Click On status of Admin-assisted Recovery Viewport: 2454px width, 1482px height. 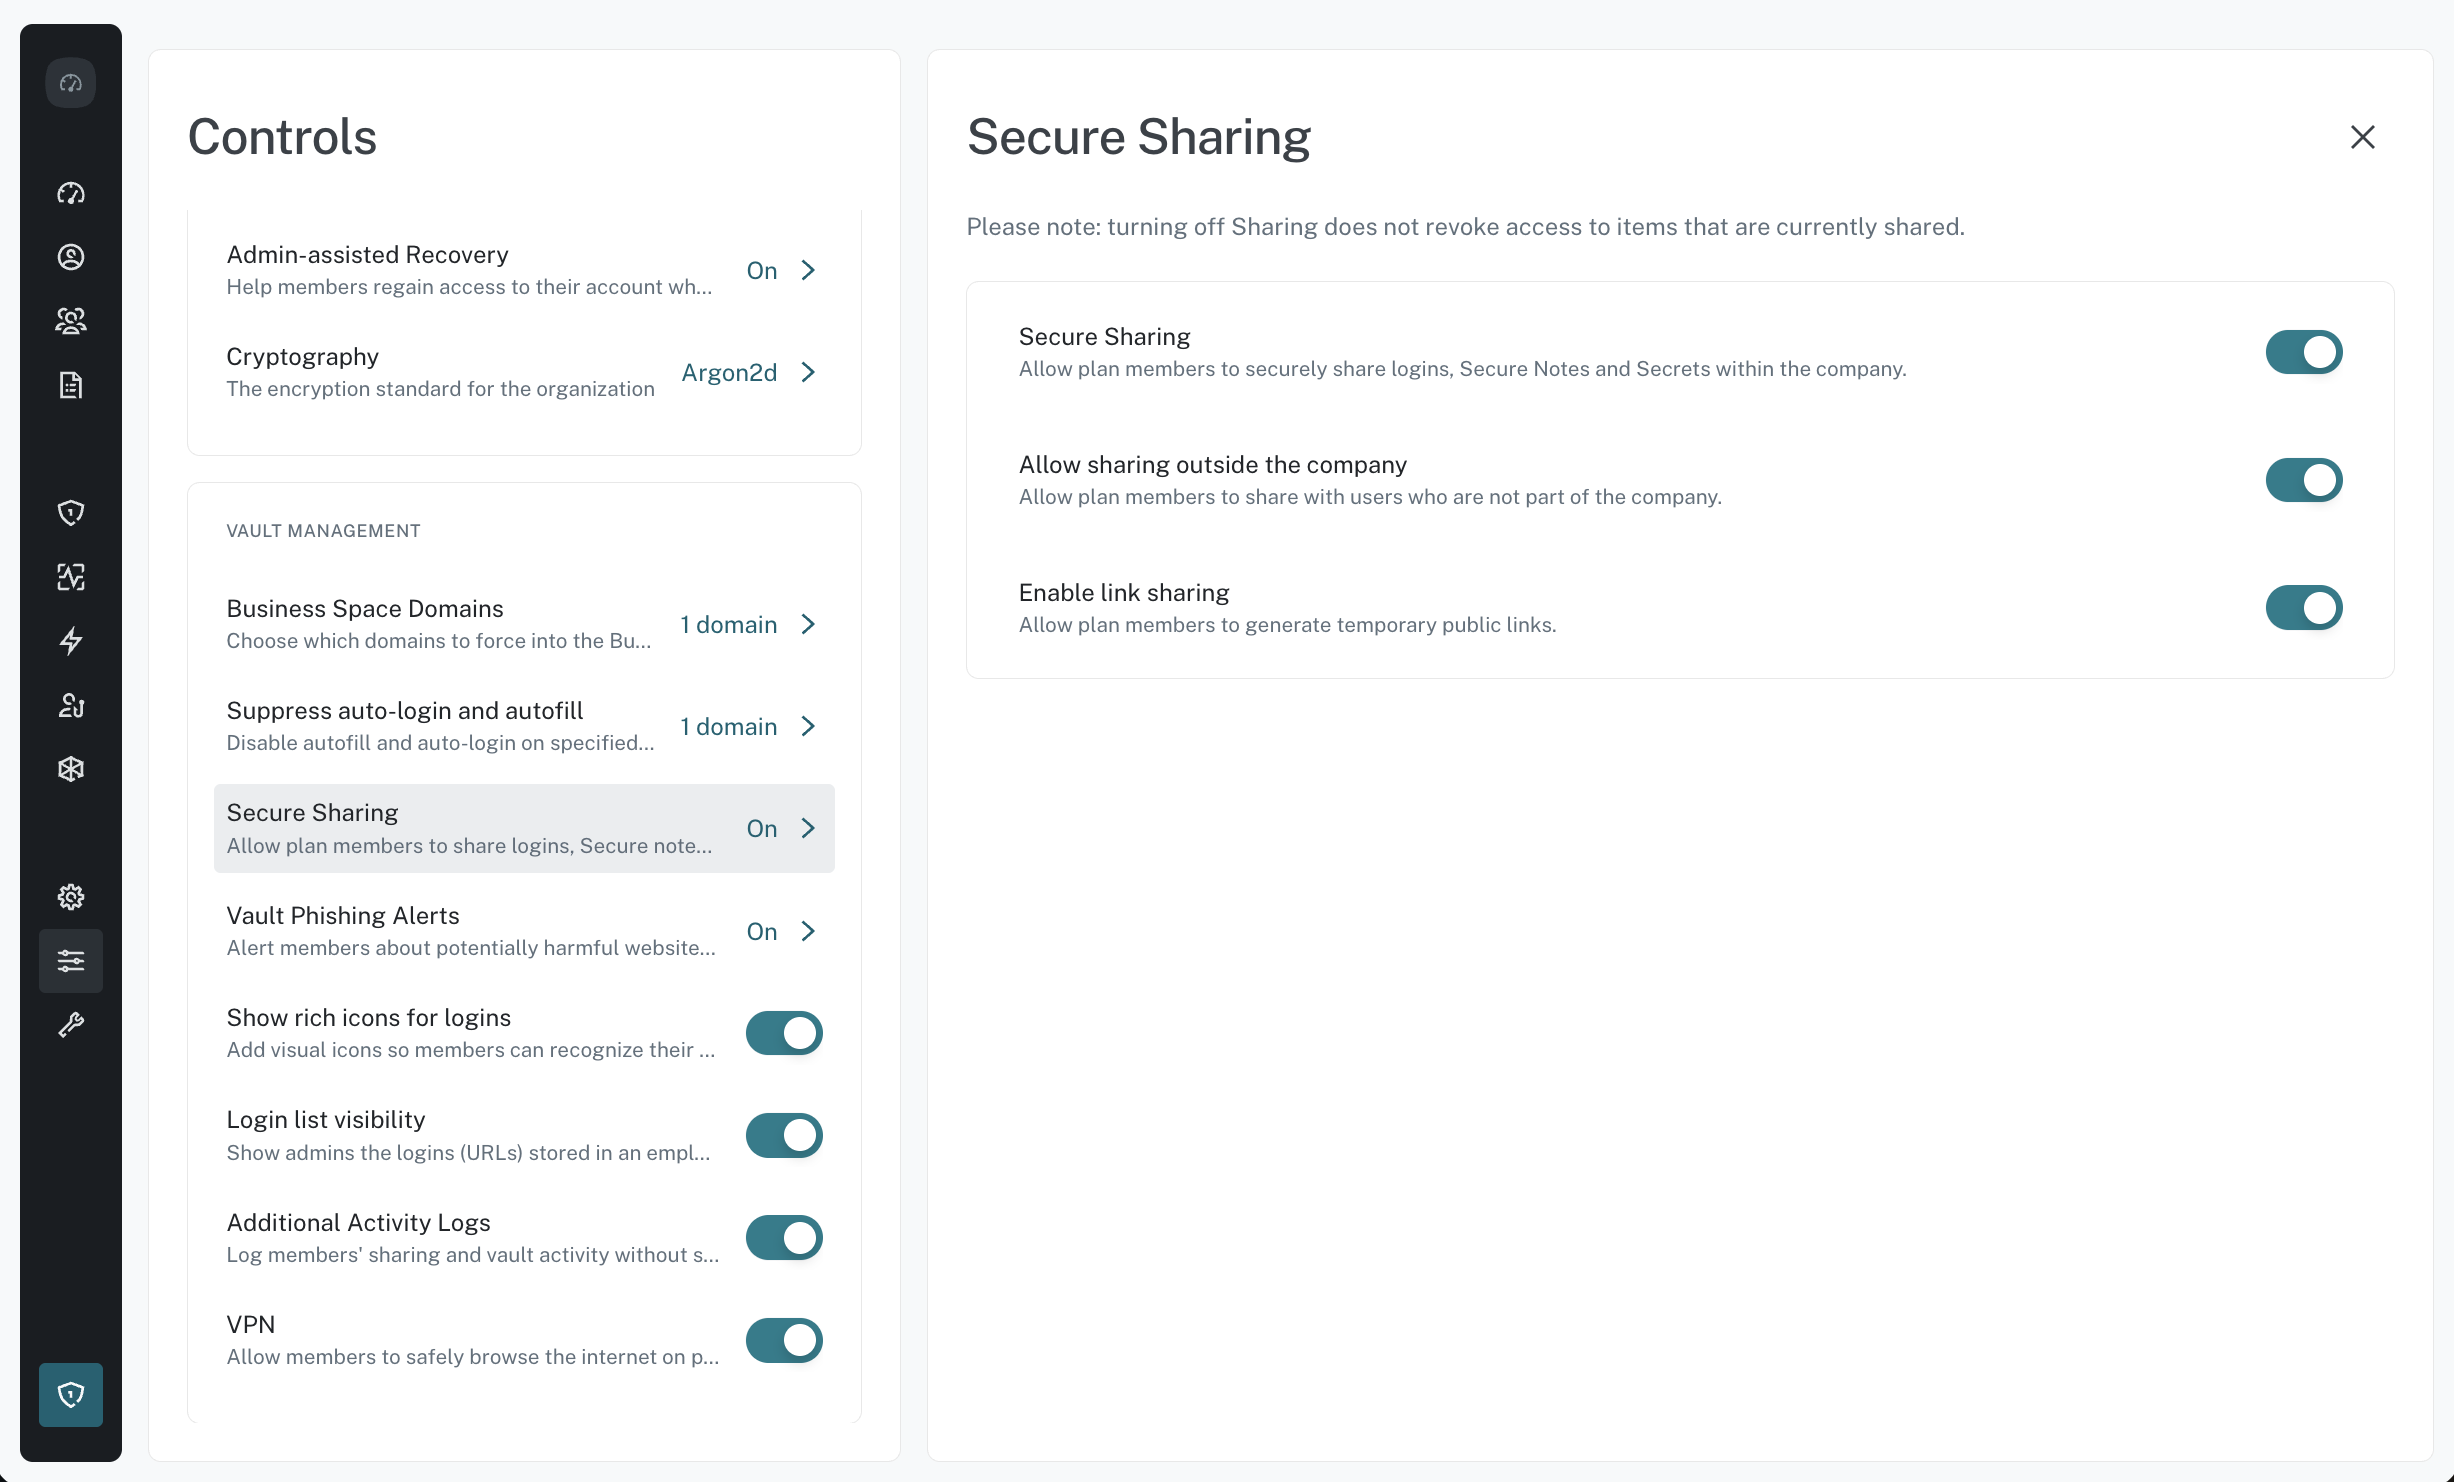pyautogui.click(x=762, y=270)
